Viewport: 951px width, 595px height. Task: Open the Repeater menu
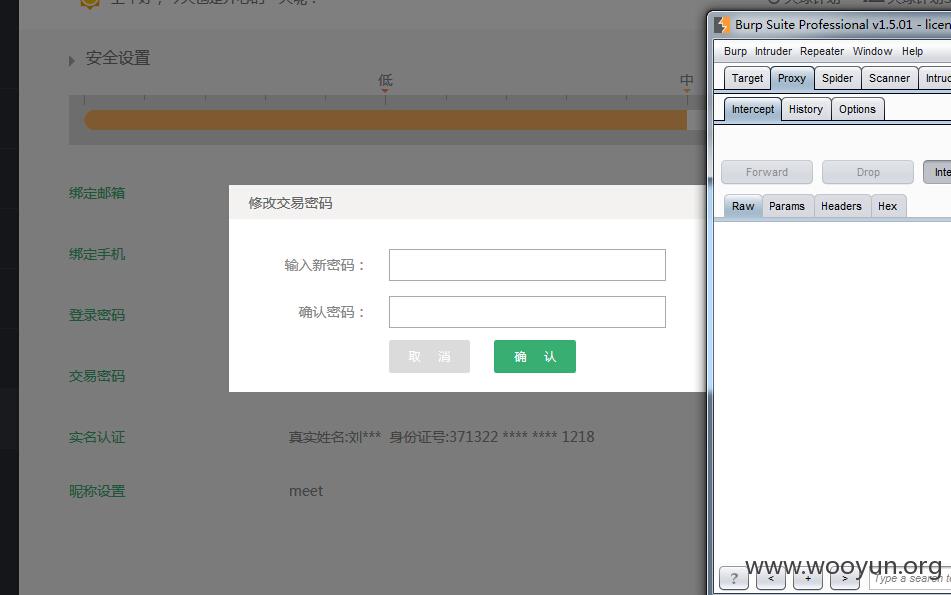[x=822, y=52]
